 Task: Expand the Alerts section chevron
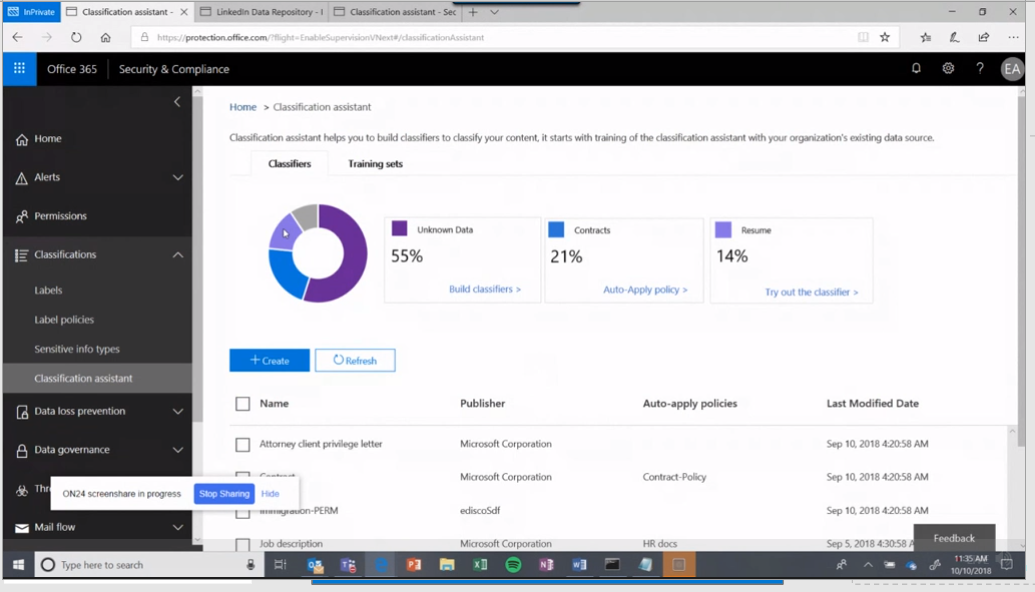pos(178,178)
